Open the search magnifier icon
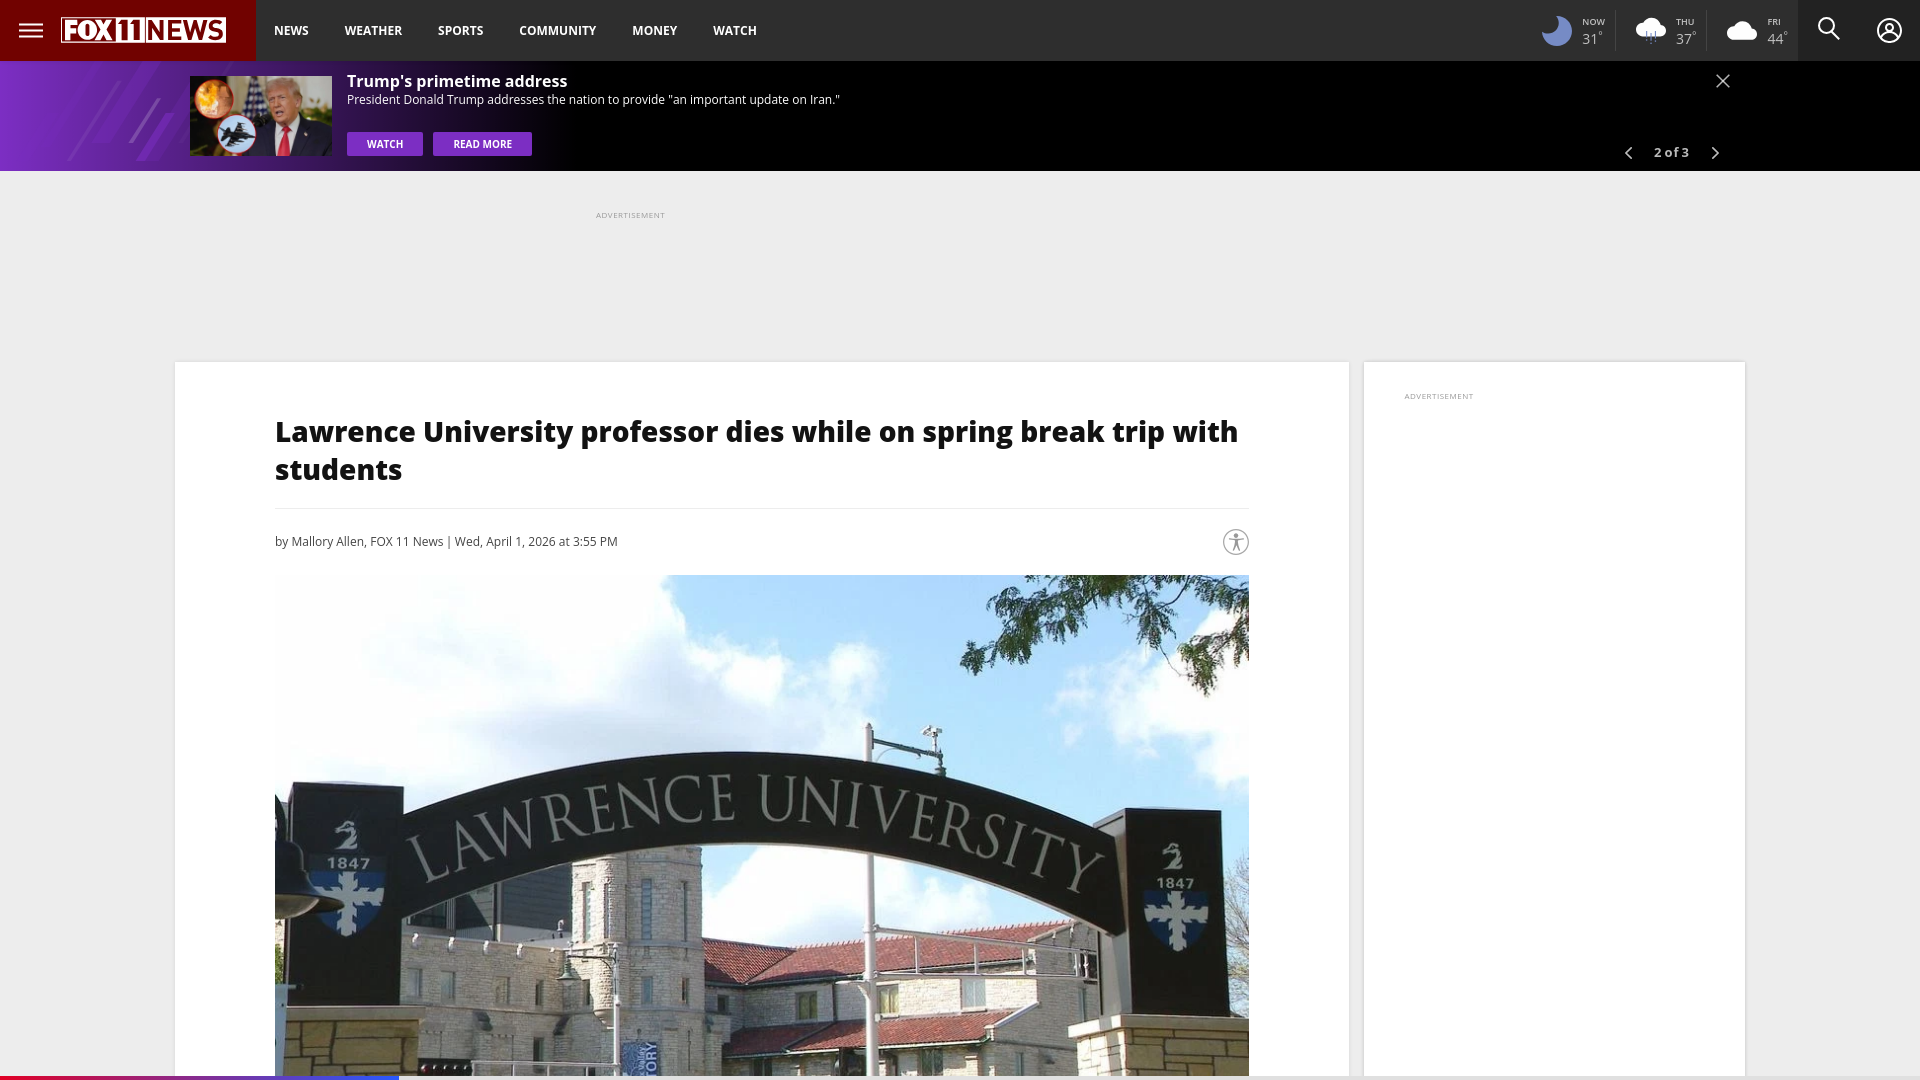The image size is (1920, 1080). pyautogui.click(x=1828, y=29)
